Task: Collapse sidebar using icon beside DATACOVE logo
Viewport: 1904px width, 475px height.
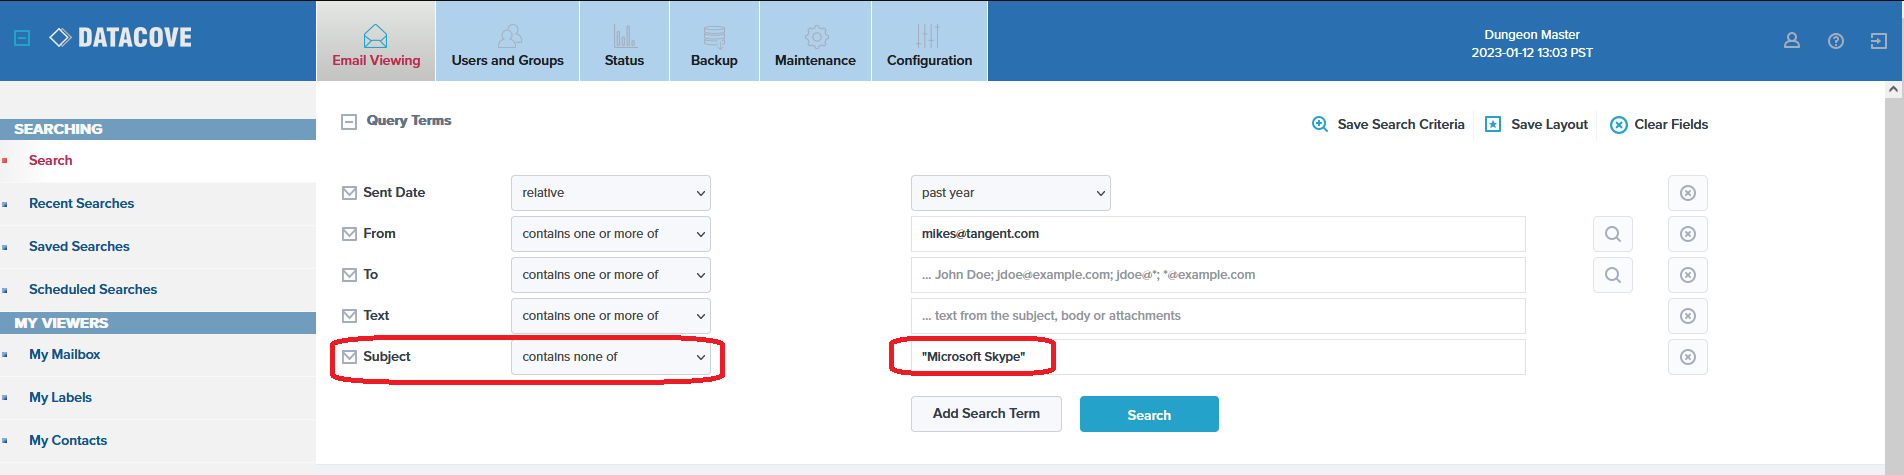Action: pyautogui.click(x=22, y=38)
